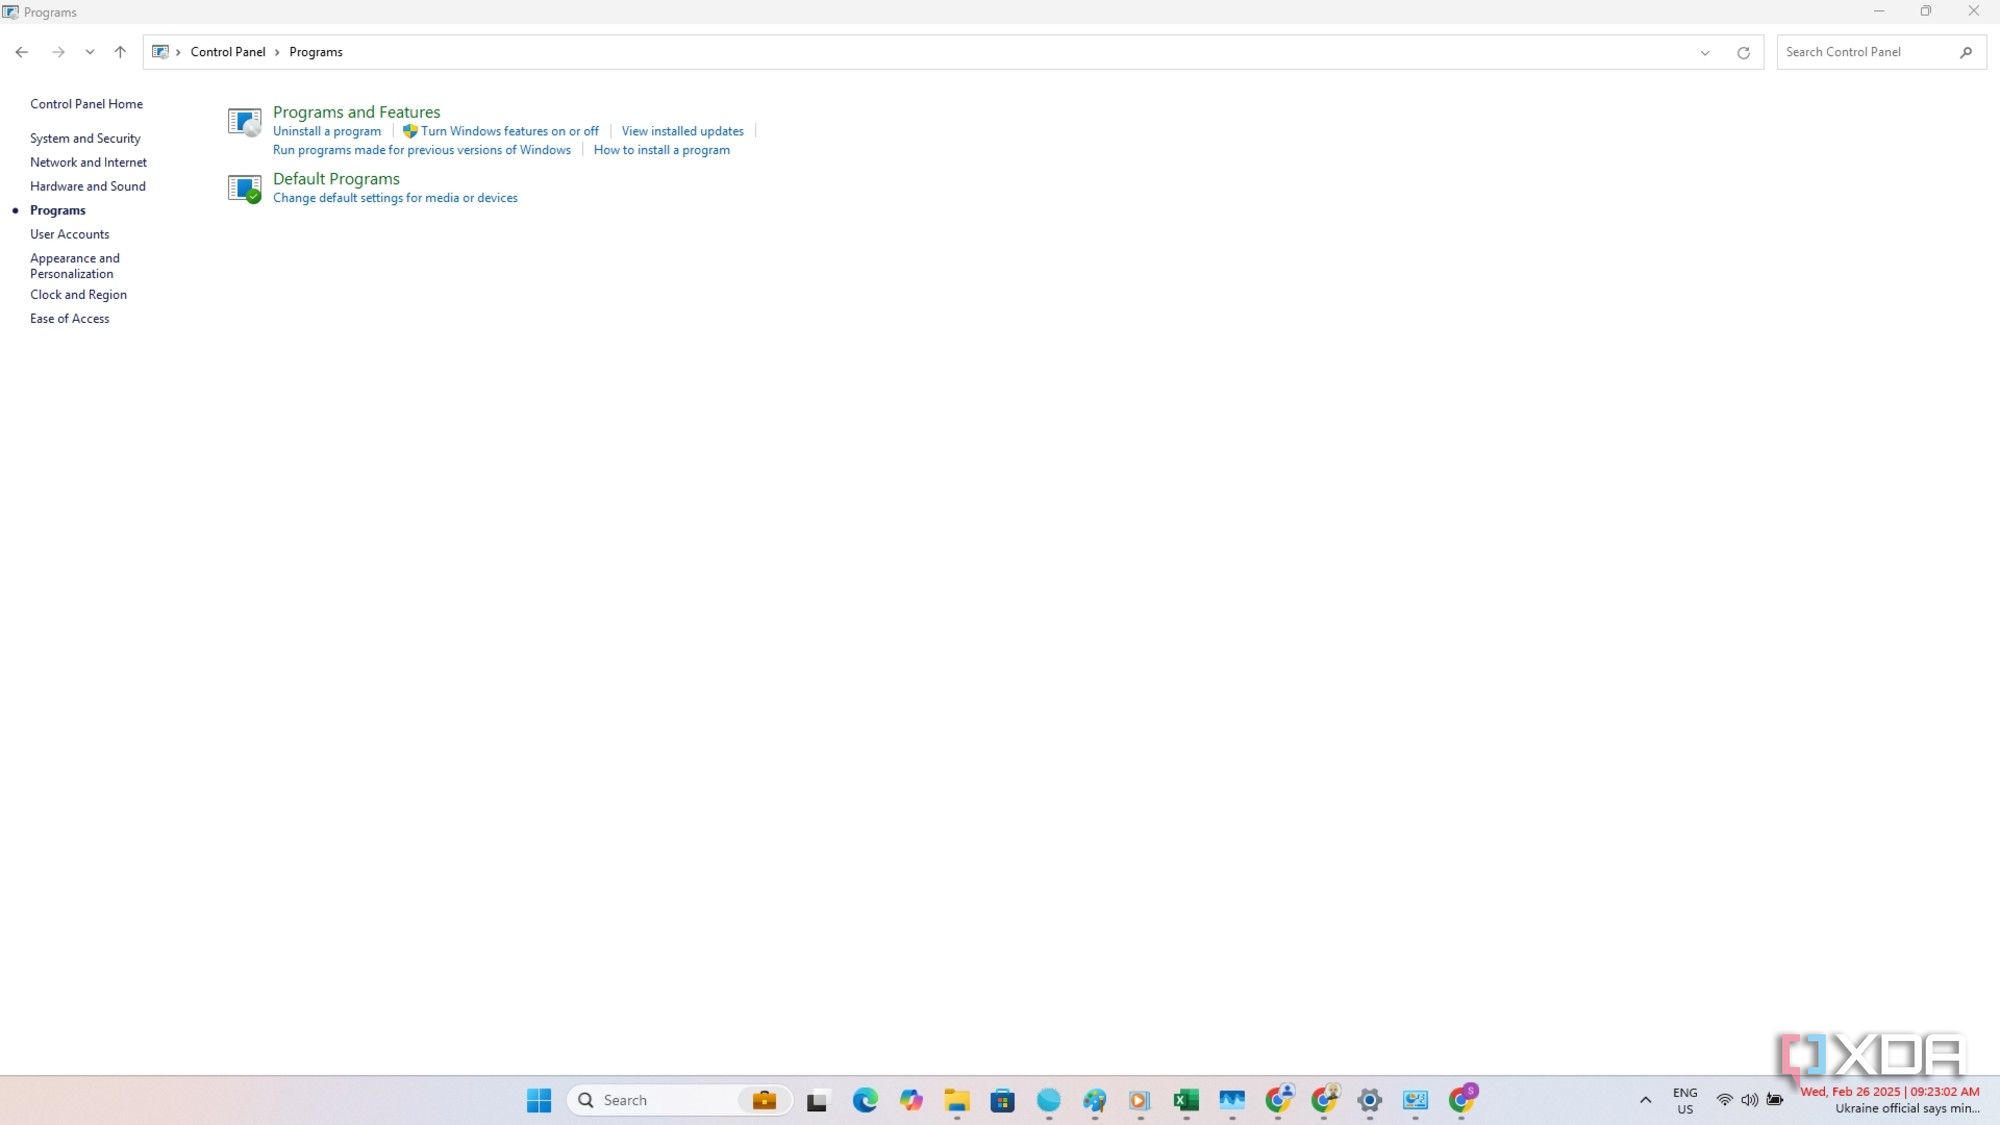Open Task View from the taskbar
The image size is (2000, 1125).
(817, 1100)
